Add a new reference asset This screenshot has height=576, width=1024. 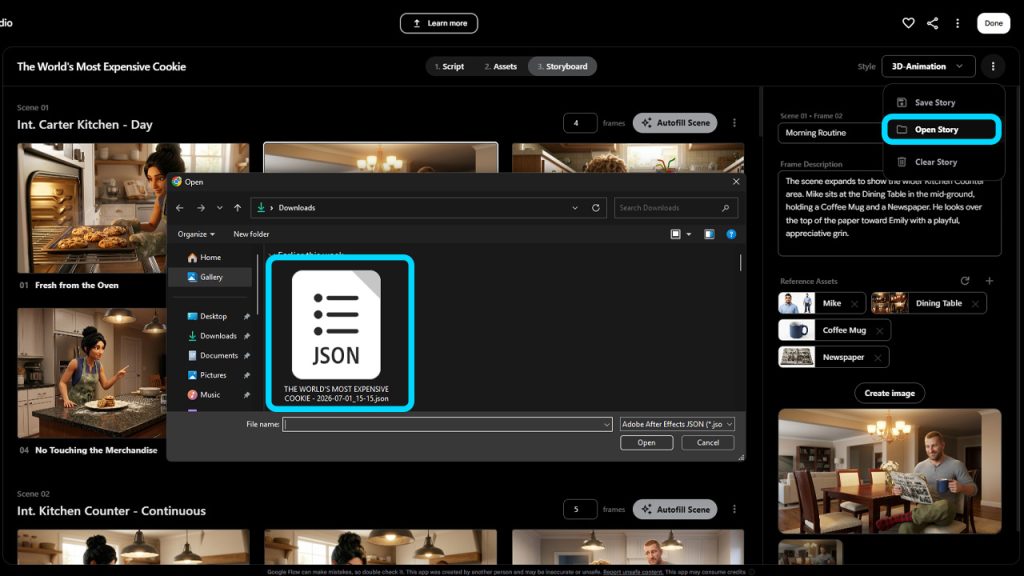[x=989, y=281]
